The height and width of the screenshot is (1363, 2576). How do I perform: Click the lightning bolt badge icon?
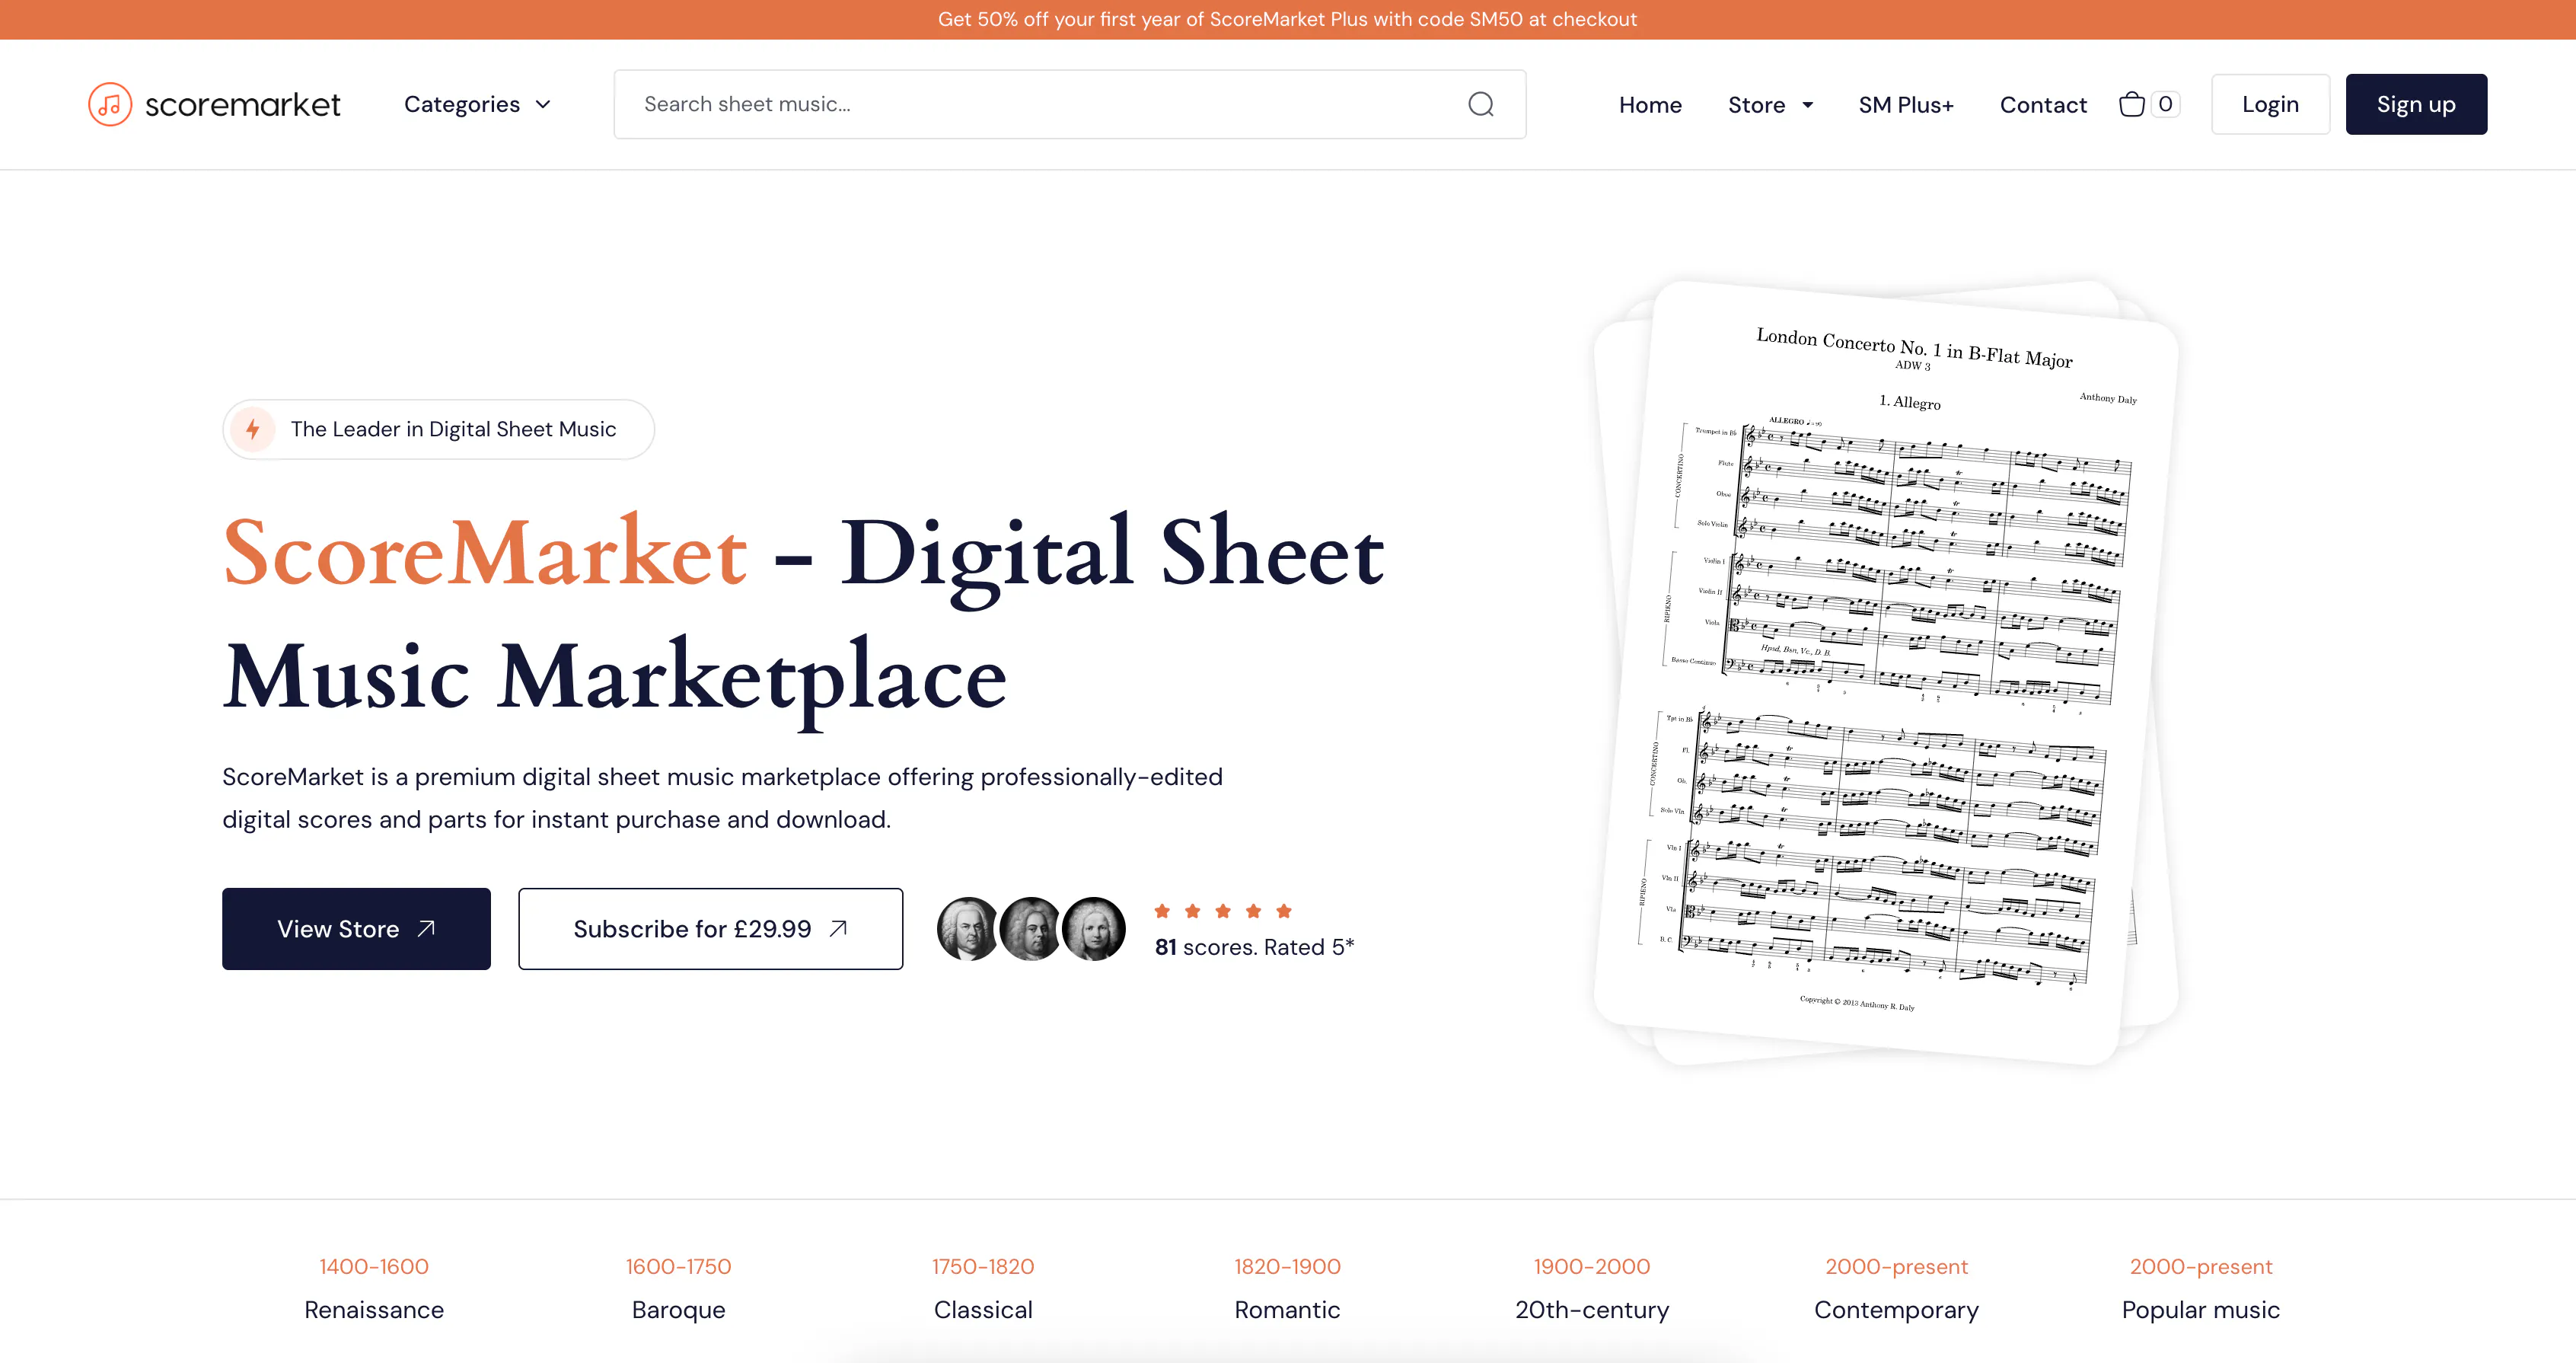tap(253, 429)
